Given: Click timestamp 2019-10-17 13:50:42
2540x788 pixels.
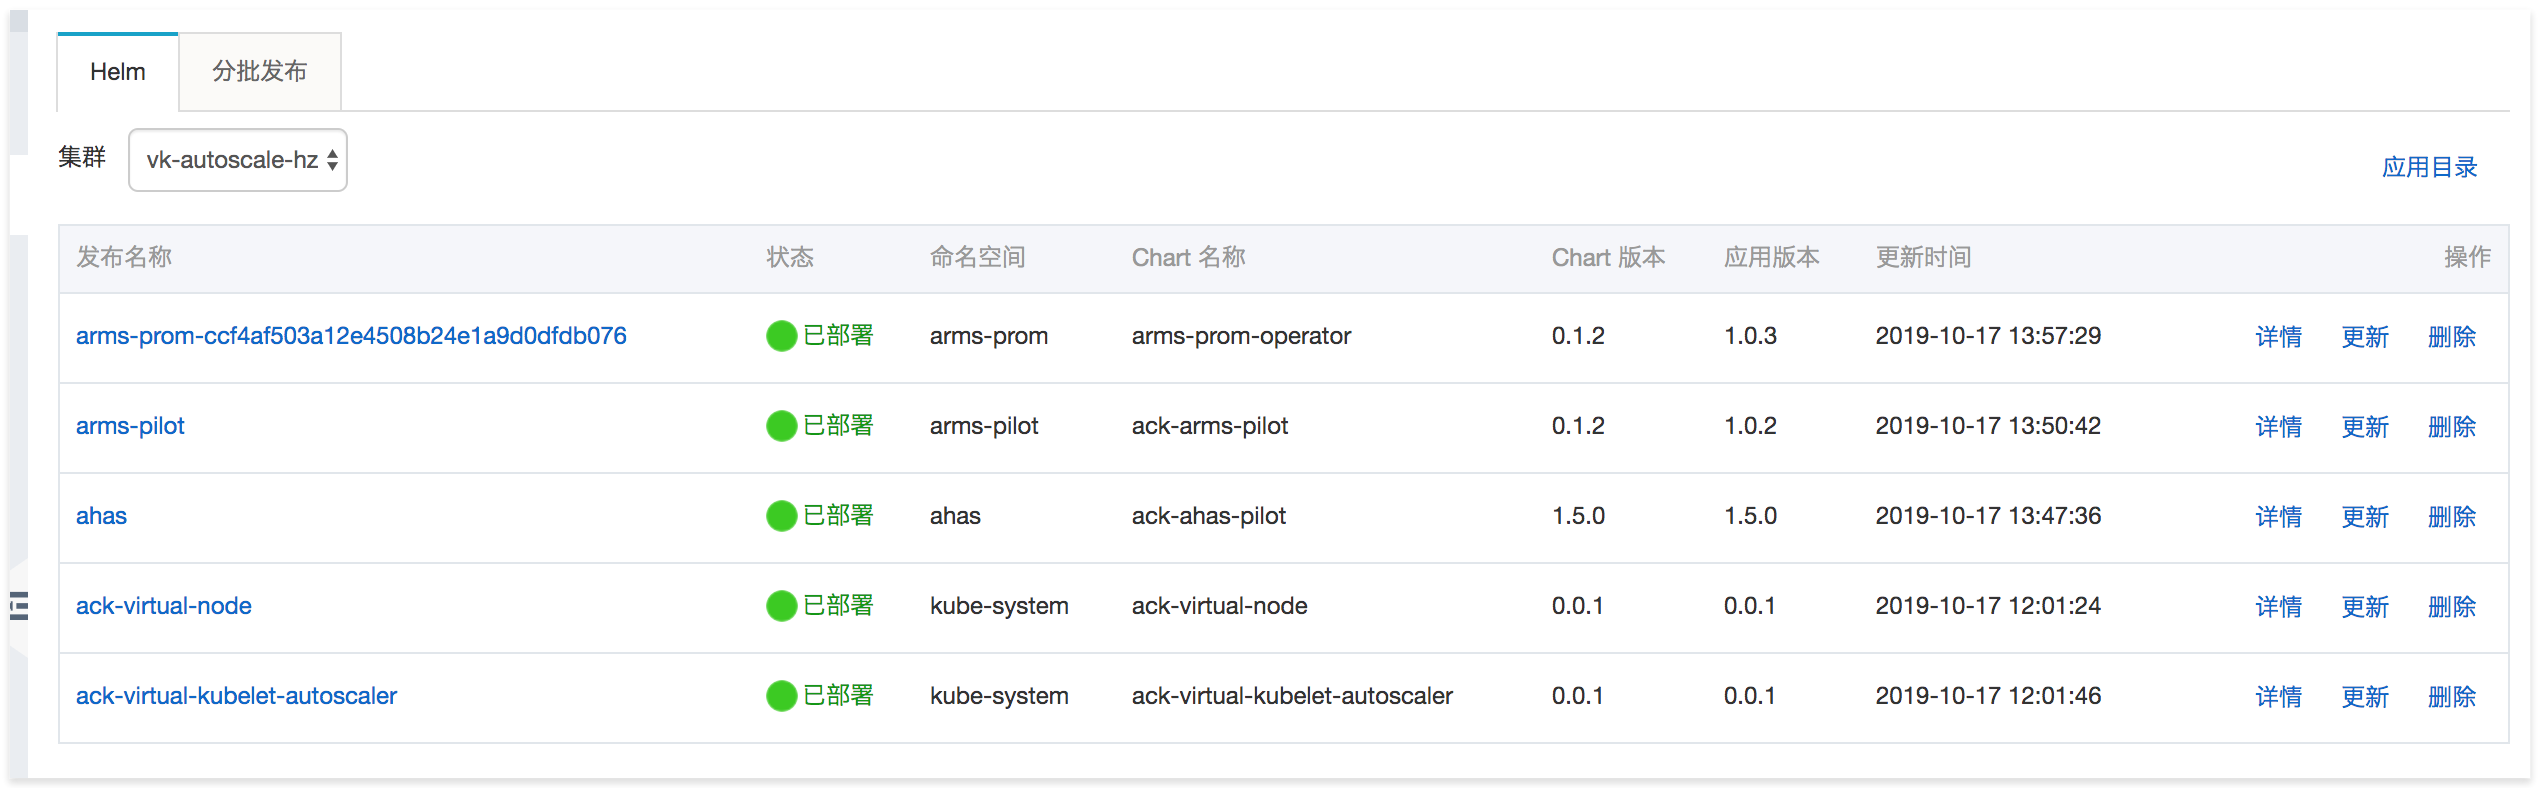Looking at the screenshot, I should (x=1988, y=426).
